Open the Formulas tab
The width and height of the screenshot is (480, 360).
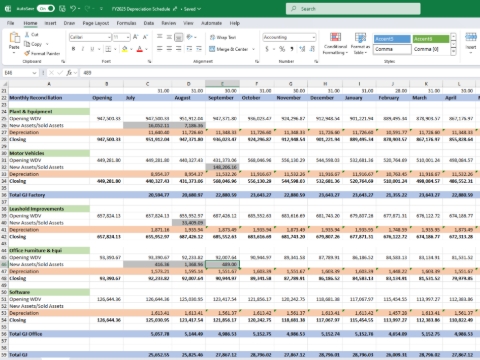point(126,23)
